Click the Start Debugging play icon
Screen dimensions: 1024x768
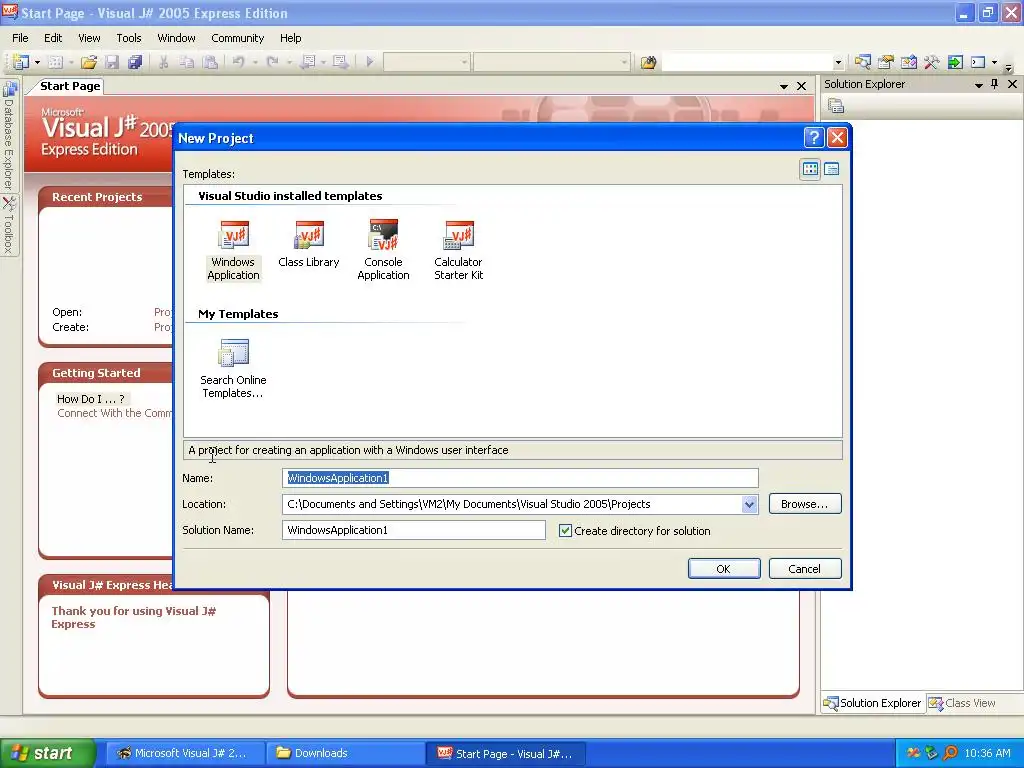click(370, 62)
